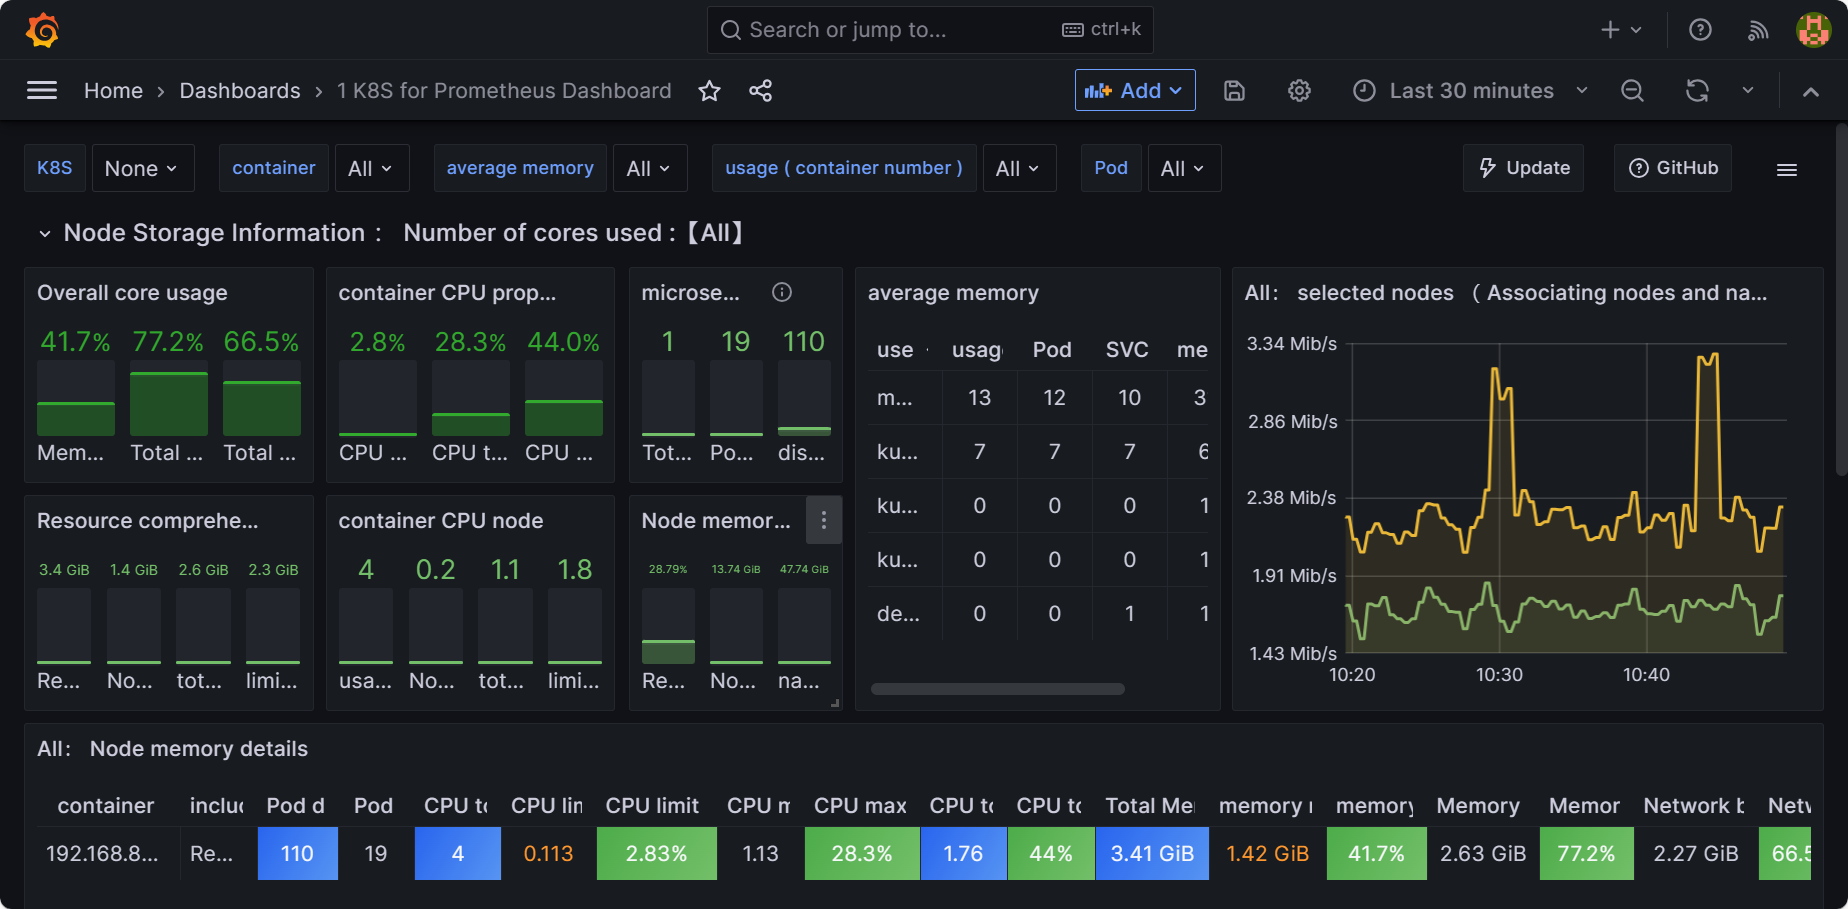Click All: Node memory details panel title
This screenshot has width=1848, height=909.
(x=172, y=749)
